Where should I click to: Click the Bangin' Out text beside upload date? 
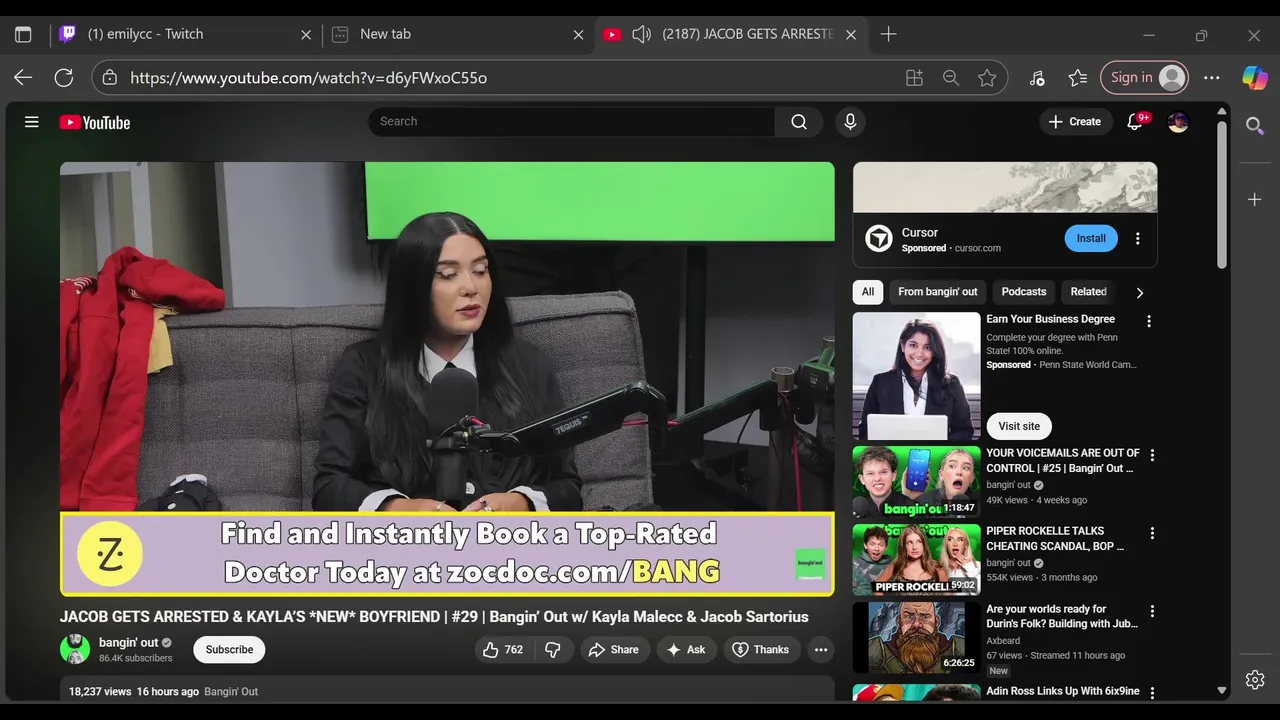[x=231, y=692]
